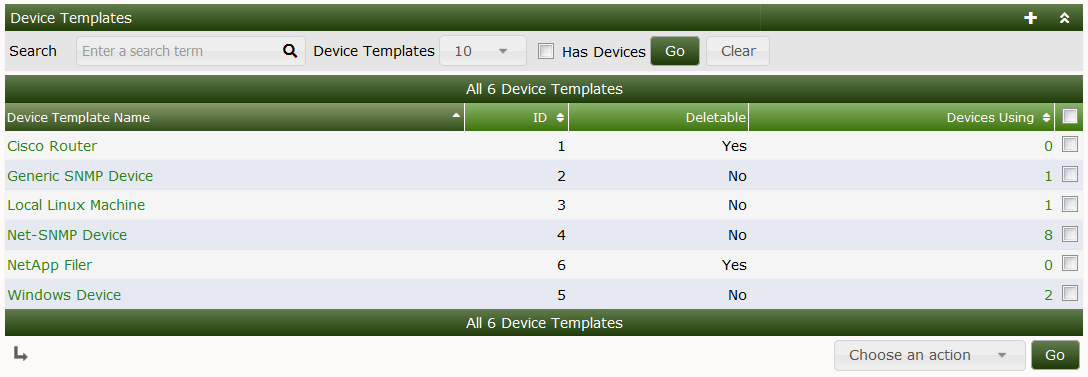Image resolution: width=1088 pixels, height=377 pixels.
Task: Click devices using count 2 for Windows Device
Action: coord(1048,295)
